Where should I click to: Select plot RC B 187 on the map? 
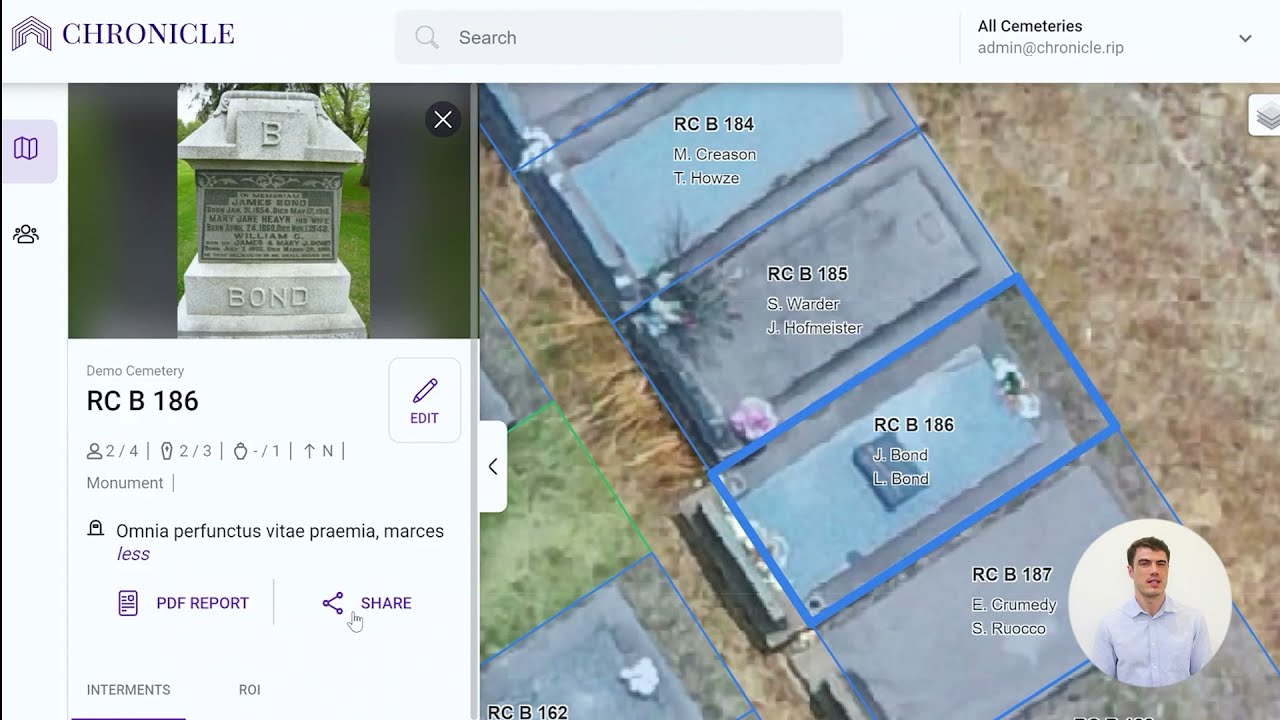pyautogui.click(x=1012, y=575)
